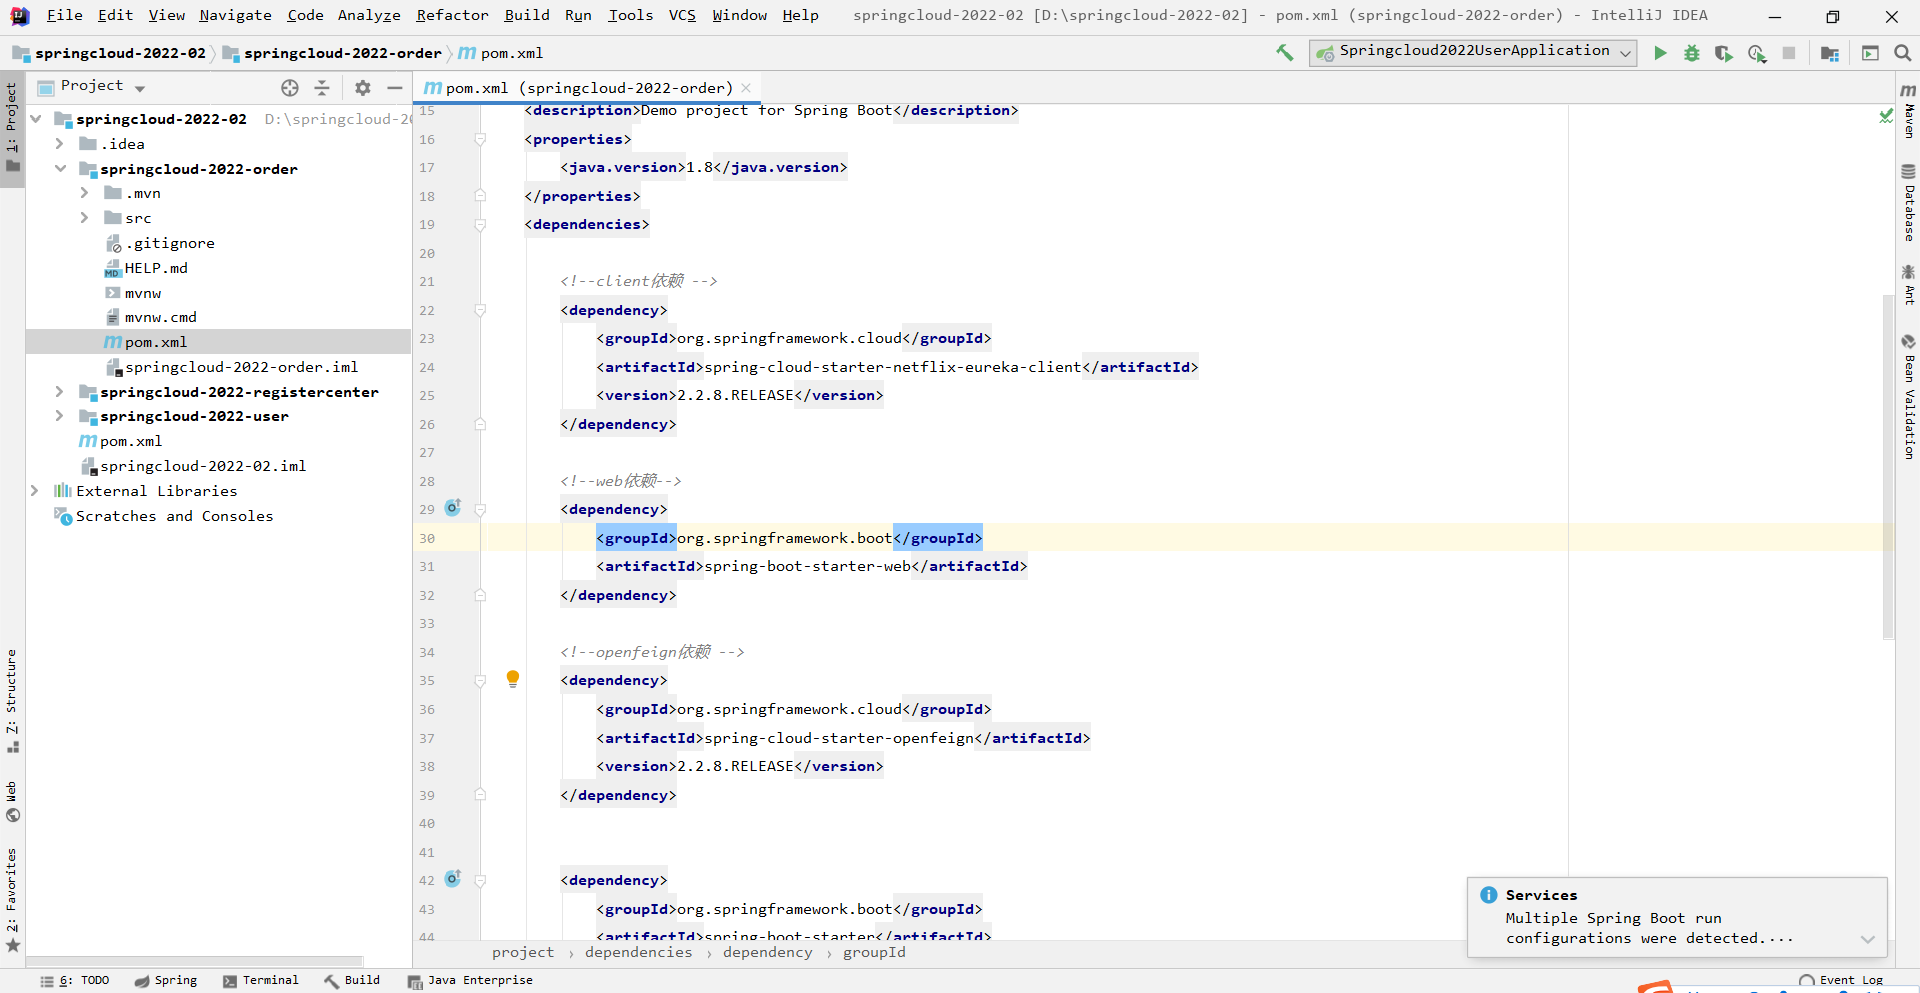Click the intention light bulb on line 35
1920x993 pixels.
coord(513,679)
